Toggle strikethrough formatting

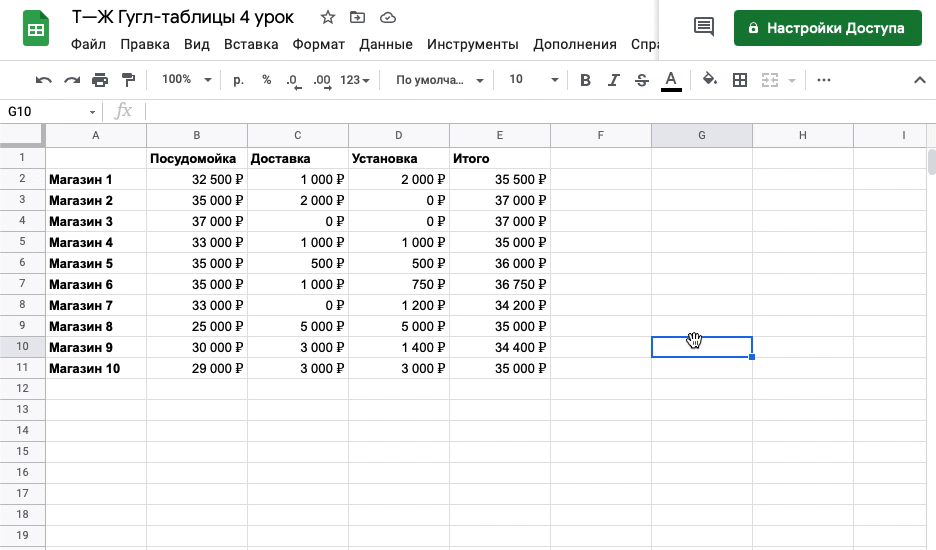pyautogui.click(x=642, y=80)
